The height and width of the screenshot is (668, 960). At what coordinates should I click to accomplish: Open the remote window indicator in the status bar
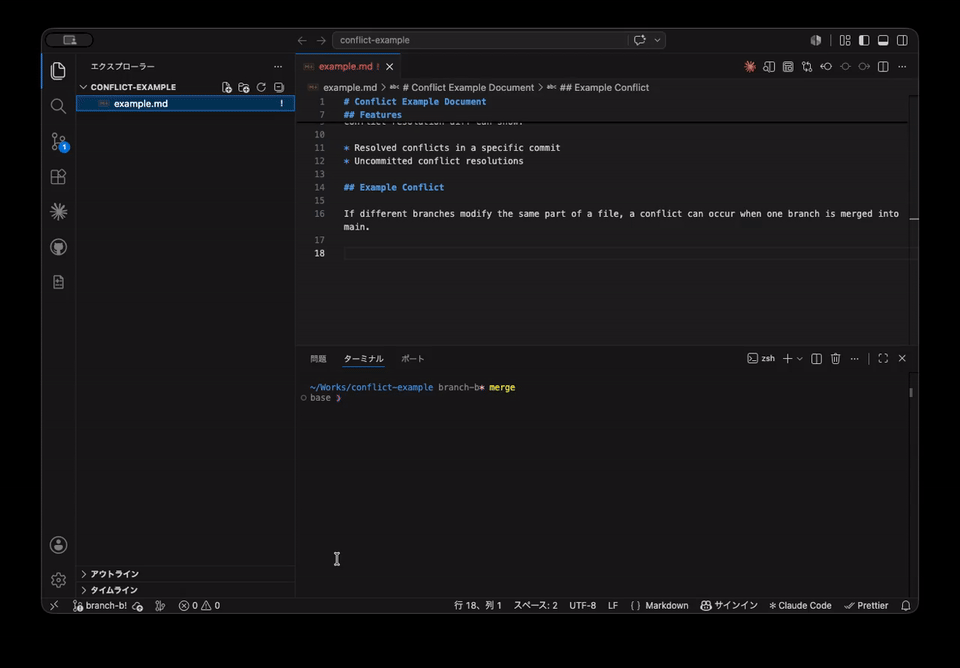pos(54,606)
